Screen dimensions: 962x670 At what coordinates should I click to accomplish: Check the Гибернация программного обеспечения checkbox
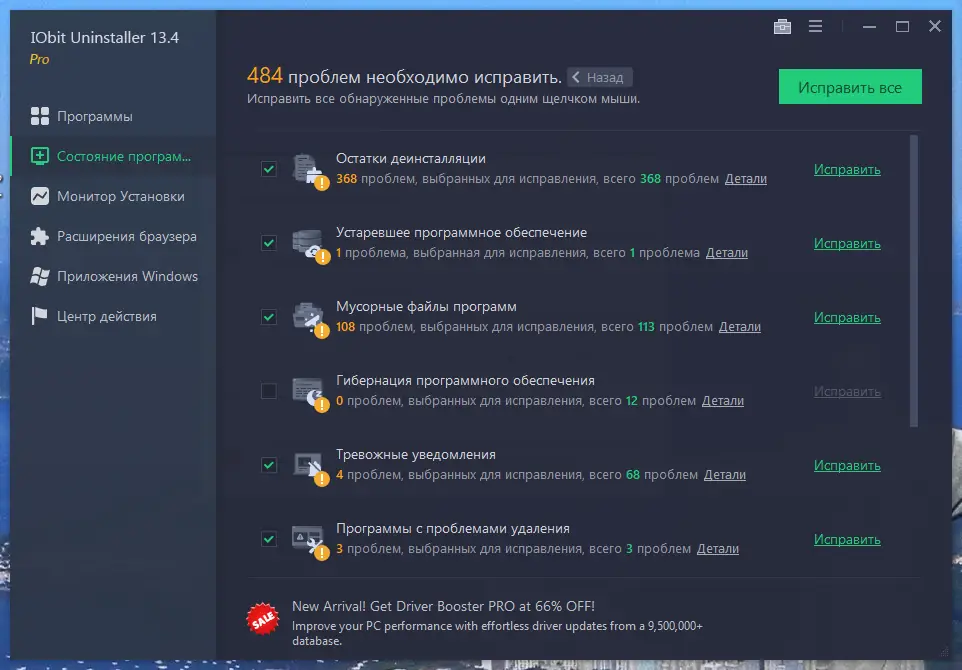(269, 391)
